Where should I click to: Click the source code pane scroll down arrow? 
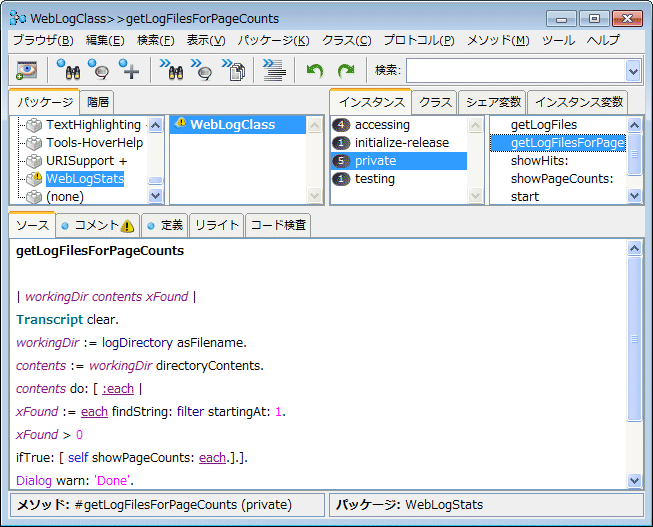pos(634,481)
